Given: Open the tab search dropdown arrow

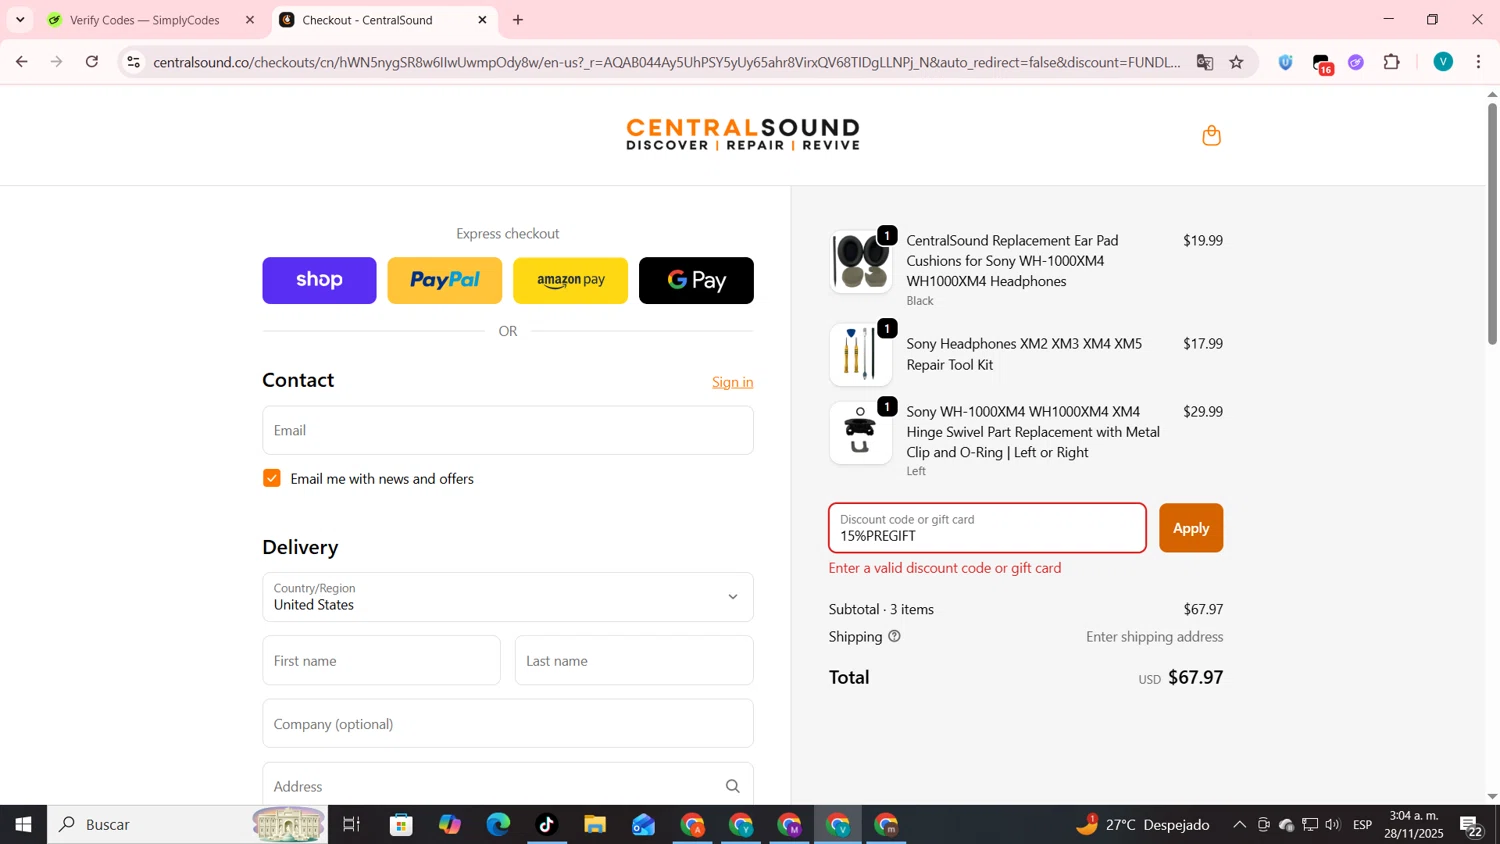Looking at the screenshot, I should pos(20,20).
